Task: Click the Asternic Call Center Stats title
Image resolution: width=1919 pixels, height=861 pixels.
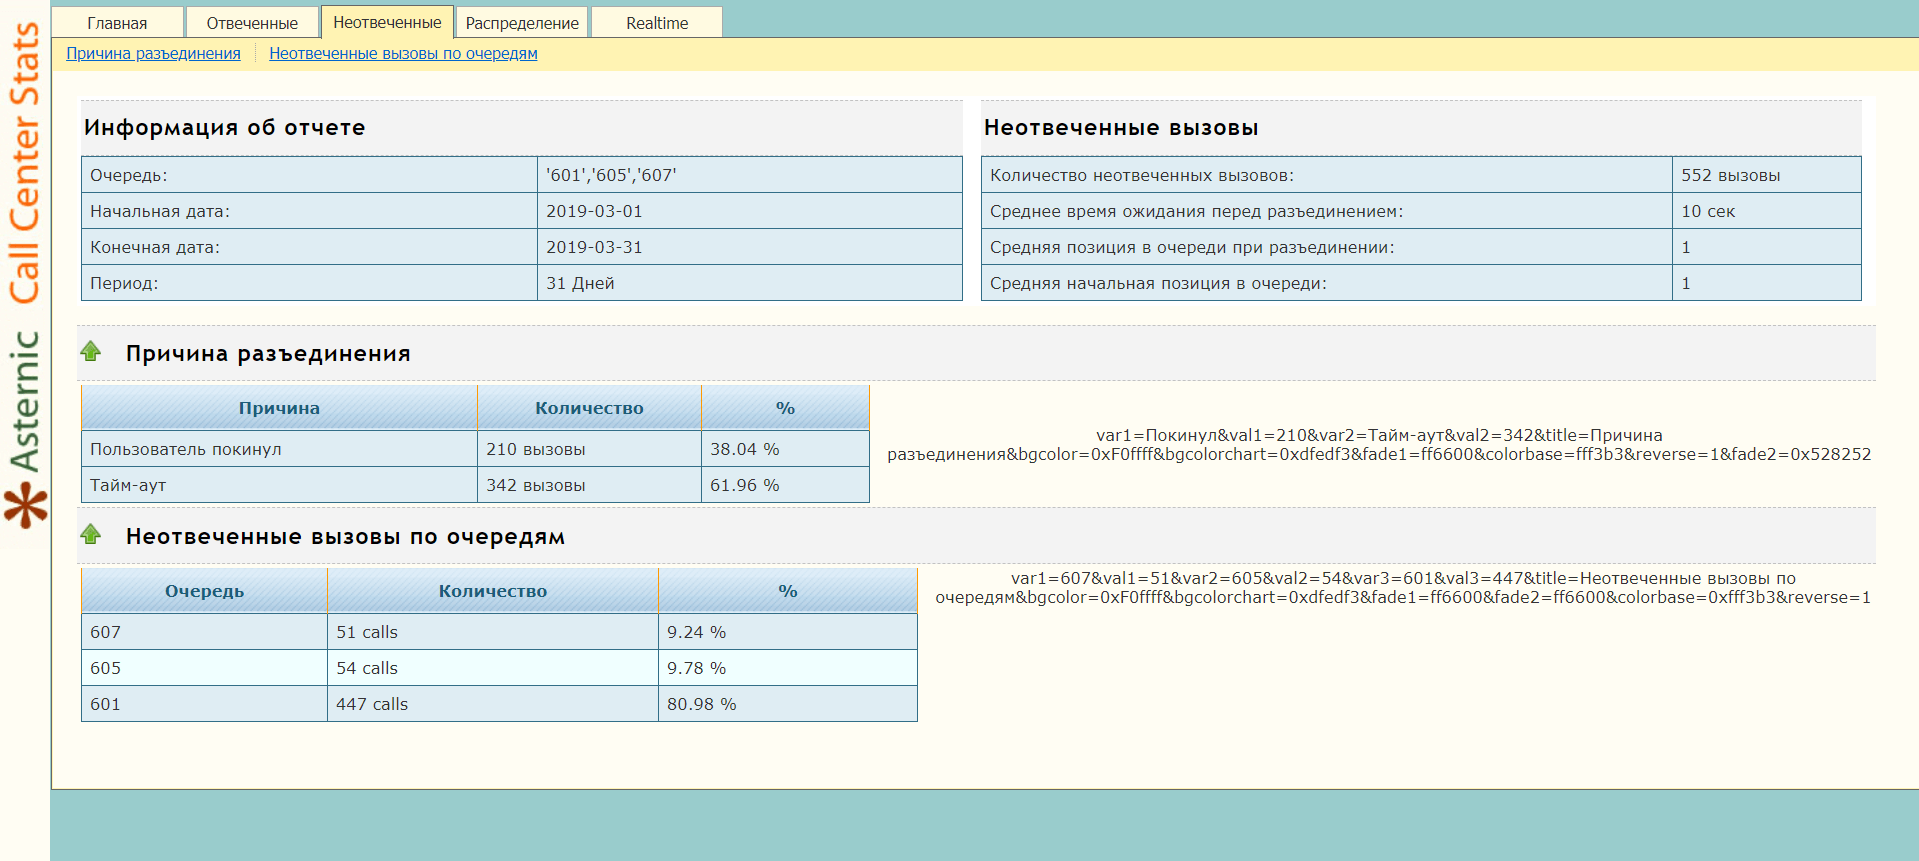Action: coord(25,248)
